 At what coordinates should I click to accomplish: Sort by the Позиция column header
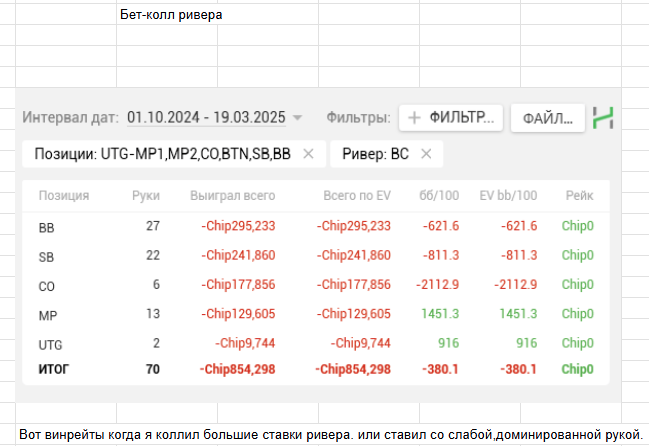click(x=64, y=195)
